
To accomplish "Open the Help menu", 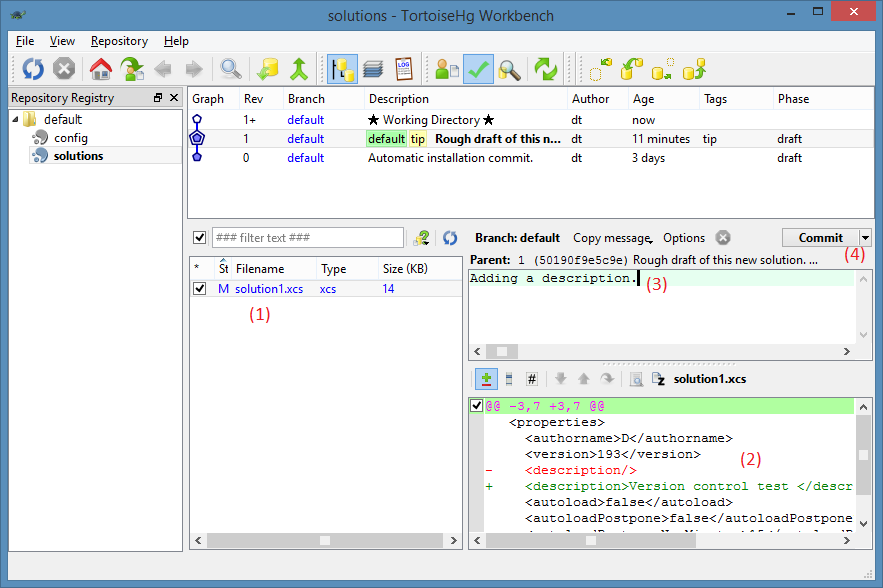I will [176, 41].
